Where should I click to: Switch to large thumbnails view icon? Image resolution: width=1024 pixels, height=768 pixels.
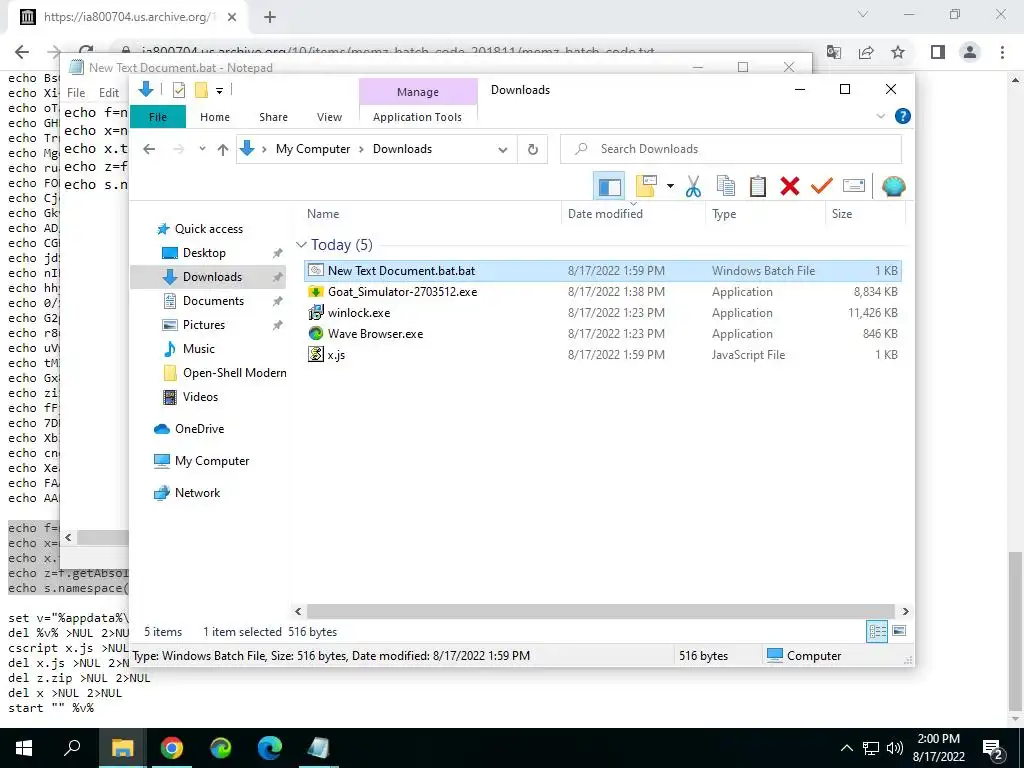899,631
